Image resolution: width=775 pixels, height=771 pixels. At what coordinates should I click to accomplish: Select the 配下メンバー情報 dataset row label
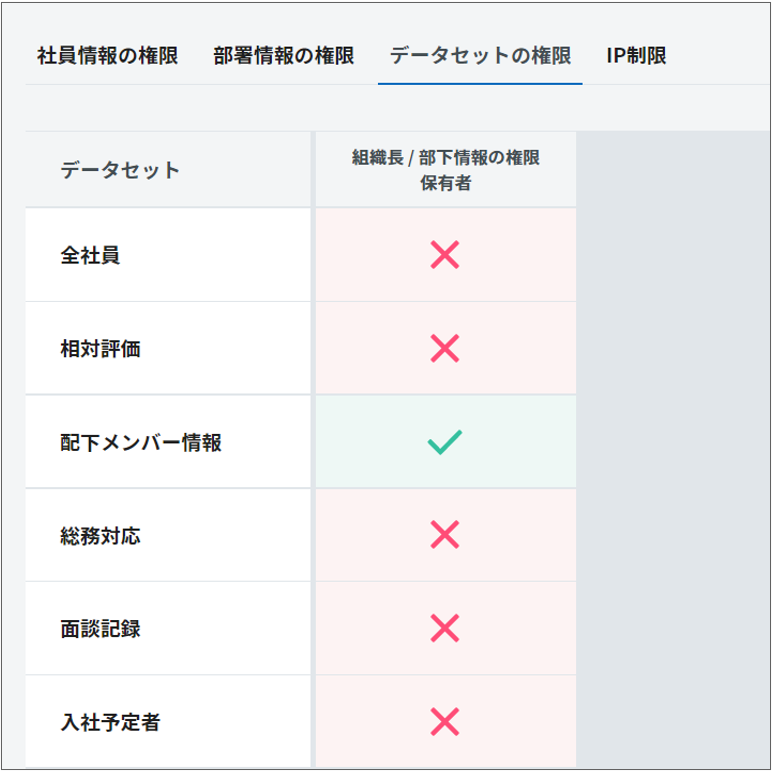point(141,442)
